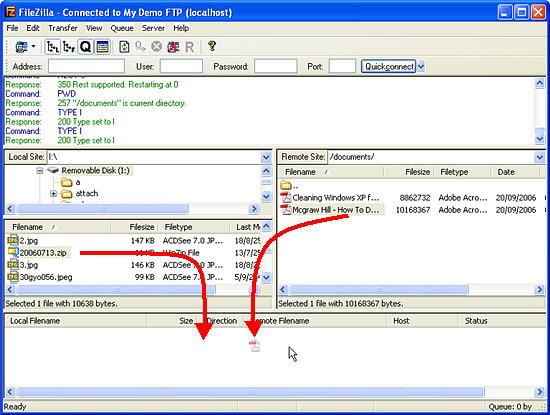Image resolution: width=550 pixels, height=415 pixels.
Task: Open the Transfer menu
Action: pyautogui.click(x=63, y=28)
